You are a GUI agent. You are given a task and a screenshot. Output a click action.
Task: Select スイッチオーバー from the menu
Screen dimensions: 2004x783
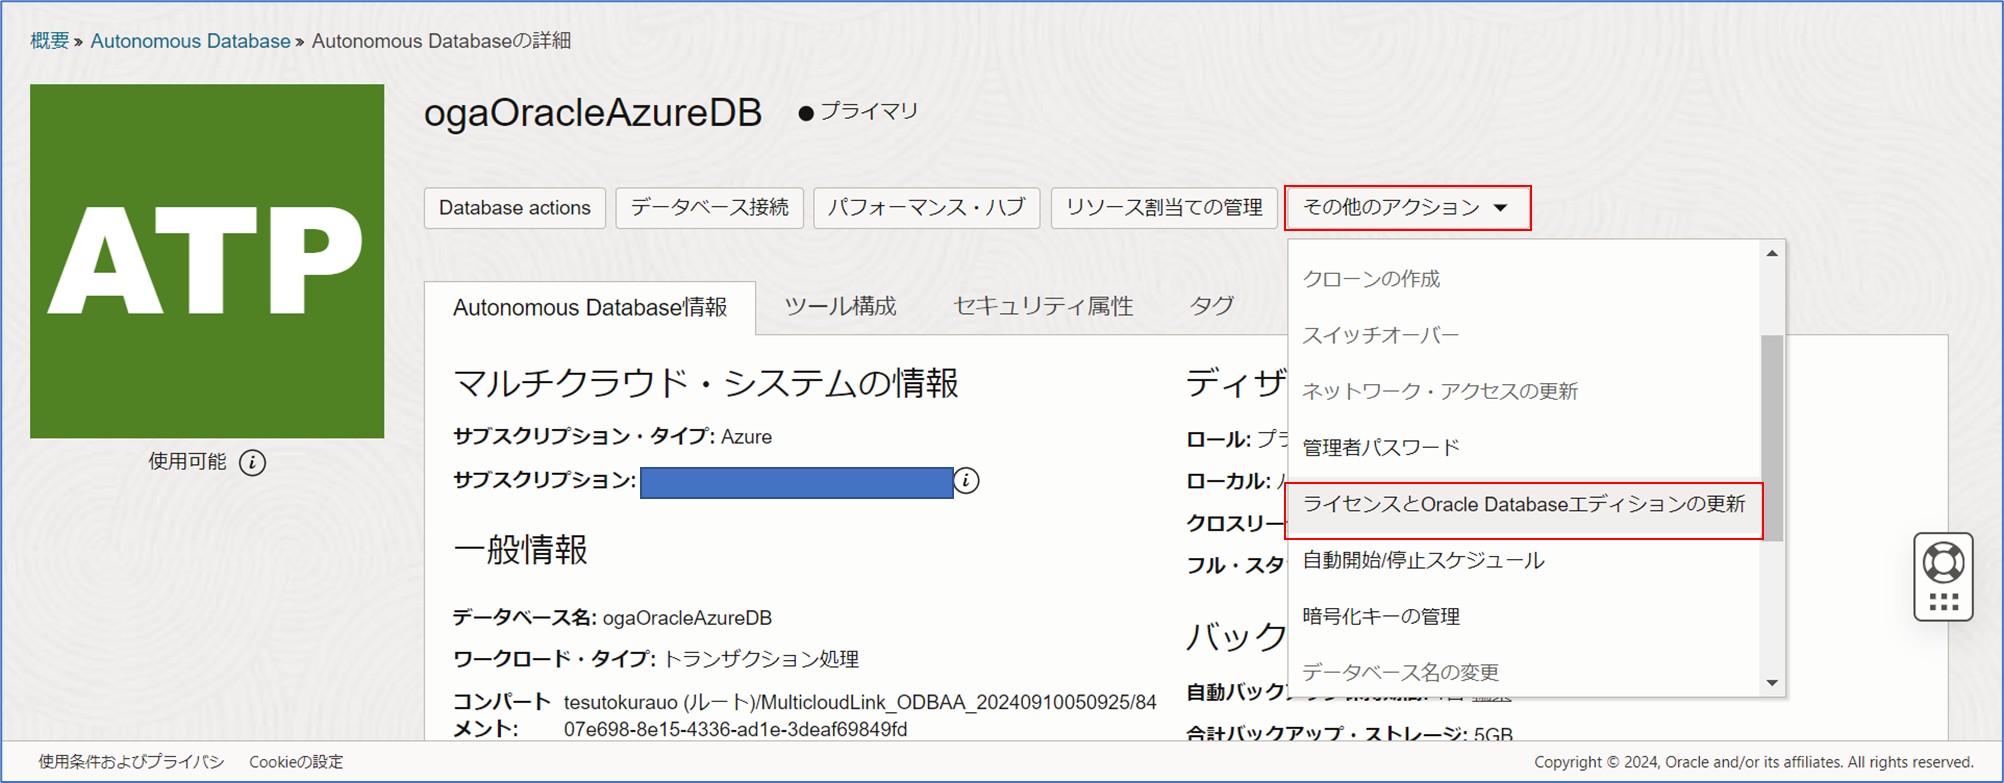(x=1524, y=335)
